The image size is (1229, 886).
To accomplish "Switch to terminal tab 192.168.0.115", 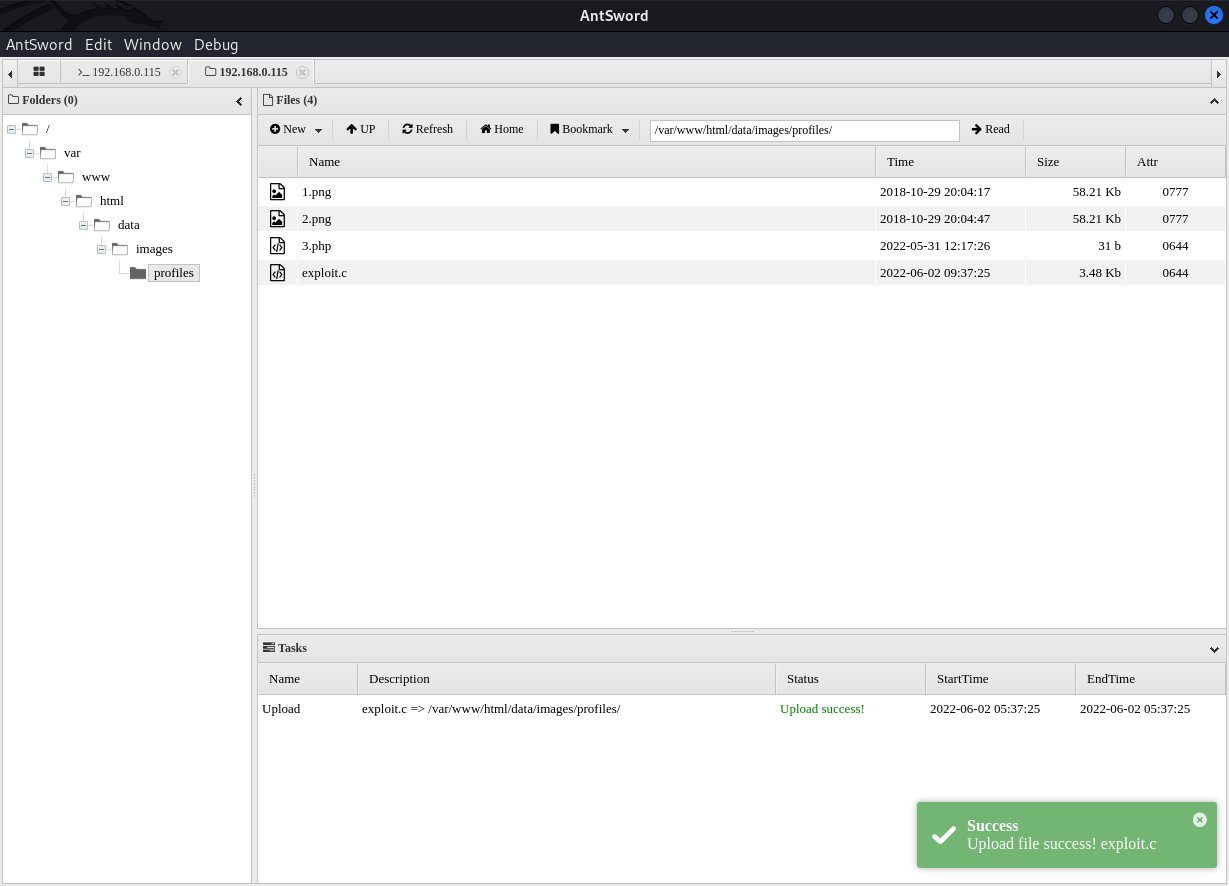I will pyautogui.click(x=119, y=72).
